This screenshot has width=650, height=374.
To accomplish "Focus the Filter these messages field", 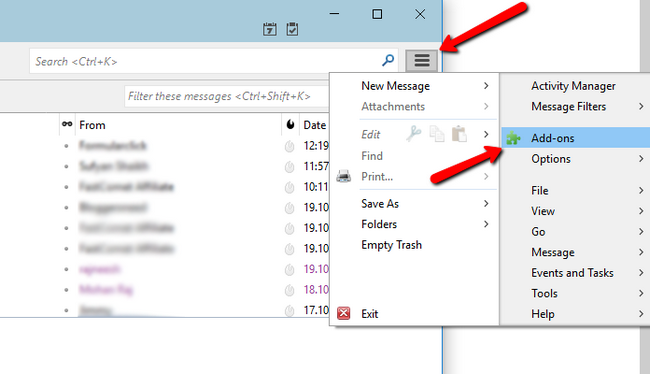I will [227, 96].
